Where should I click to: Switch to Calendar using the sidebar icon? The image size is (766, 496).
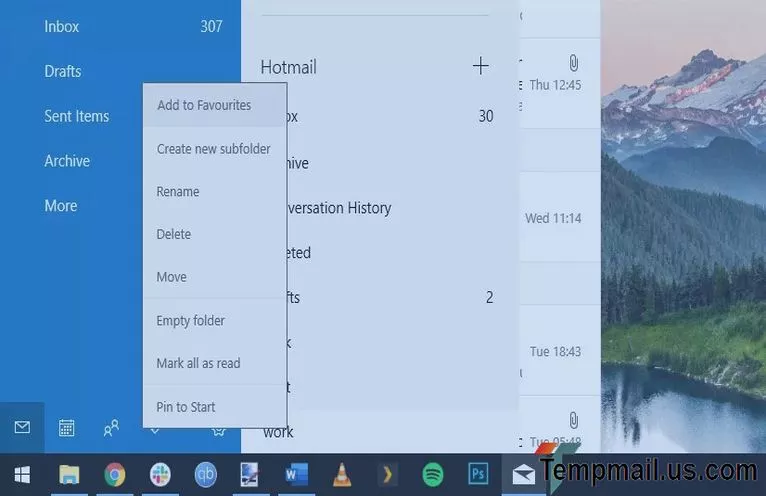tap(67, 428)
